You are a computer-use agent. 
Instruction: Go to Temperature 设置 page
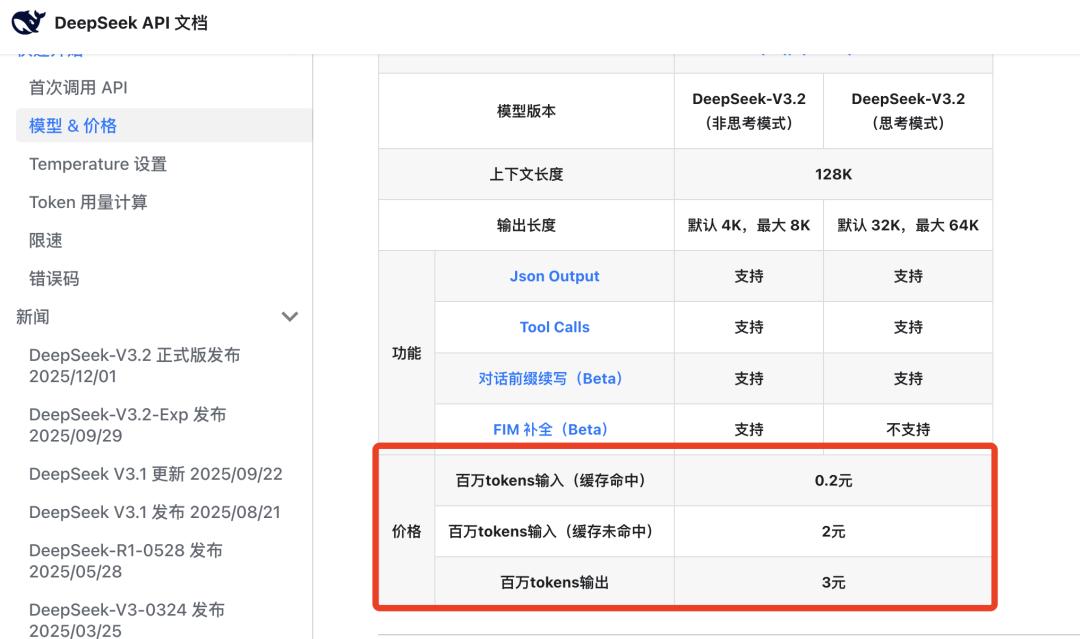98,164
